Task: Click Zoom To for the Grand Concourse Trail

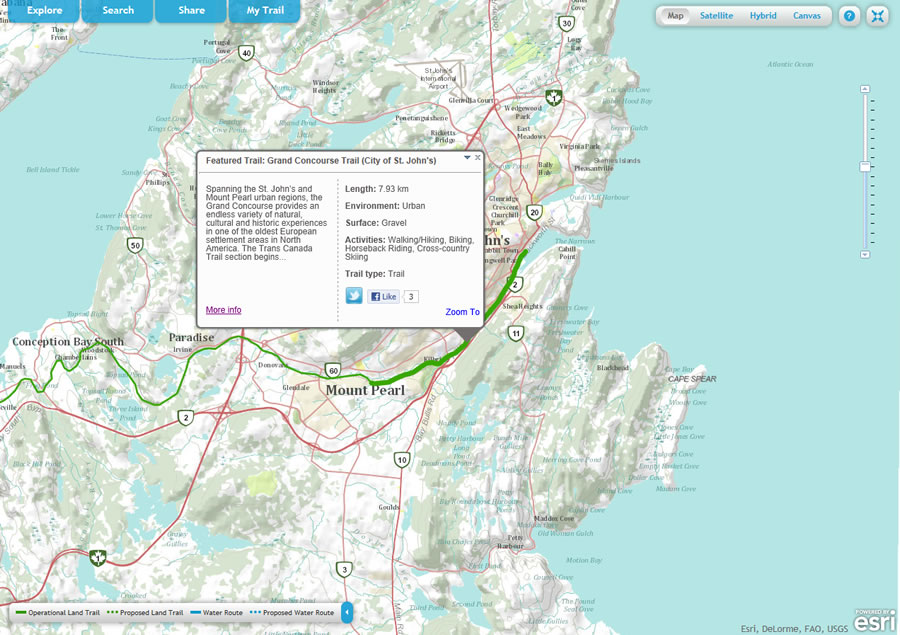Action: pyautogui.click(x=461, y=311)
